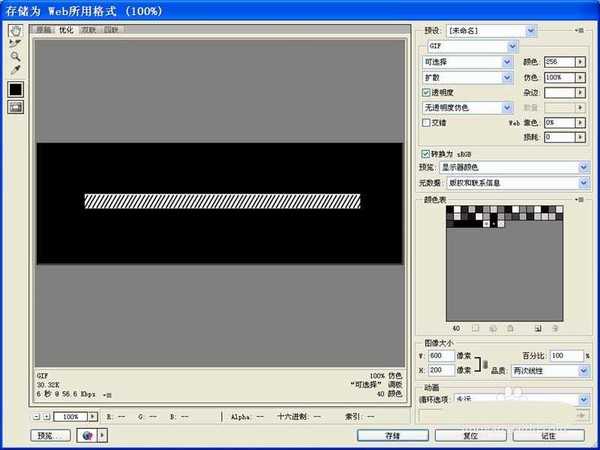Select the Zoom magnifier tool
This screenshot has height=450, width=600.
tap(15, 56)
